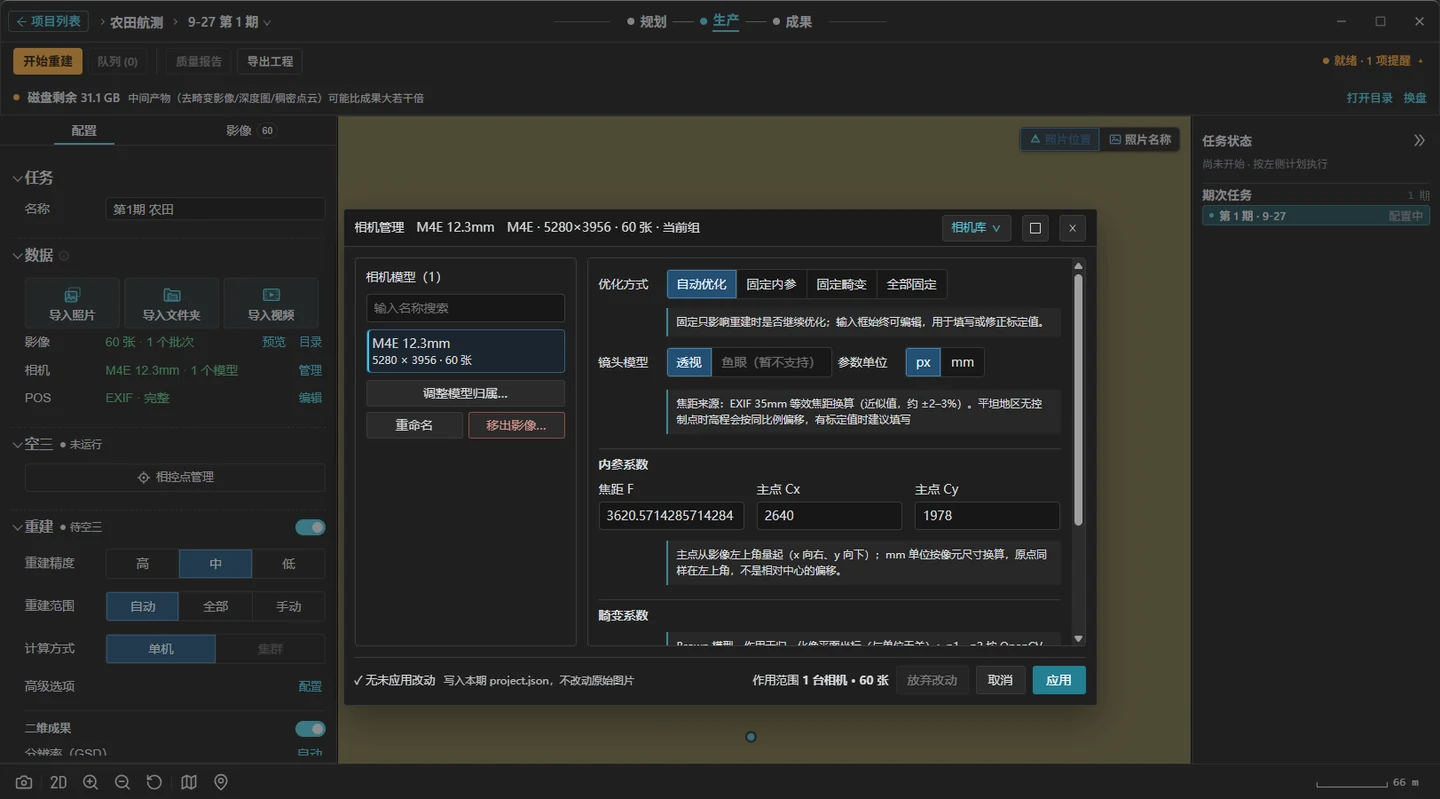Zoom in with the magnifier plus icon

(x=90, y=782)
